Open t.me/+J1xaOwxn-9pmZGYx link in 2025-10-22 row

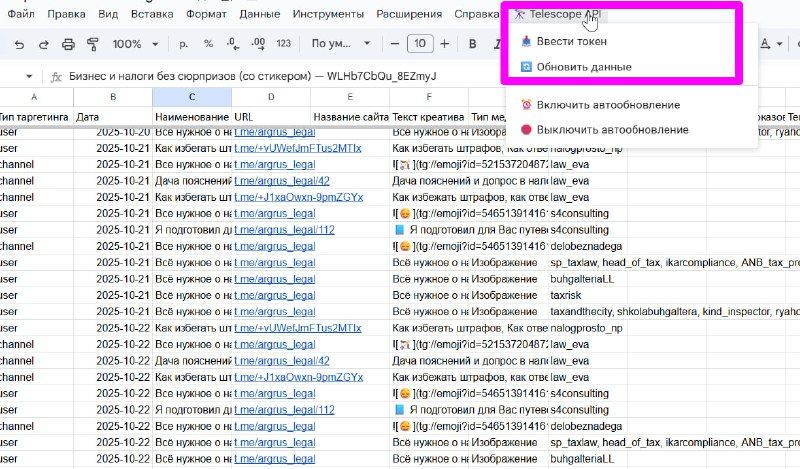tap(298, 377)
